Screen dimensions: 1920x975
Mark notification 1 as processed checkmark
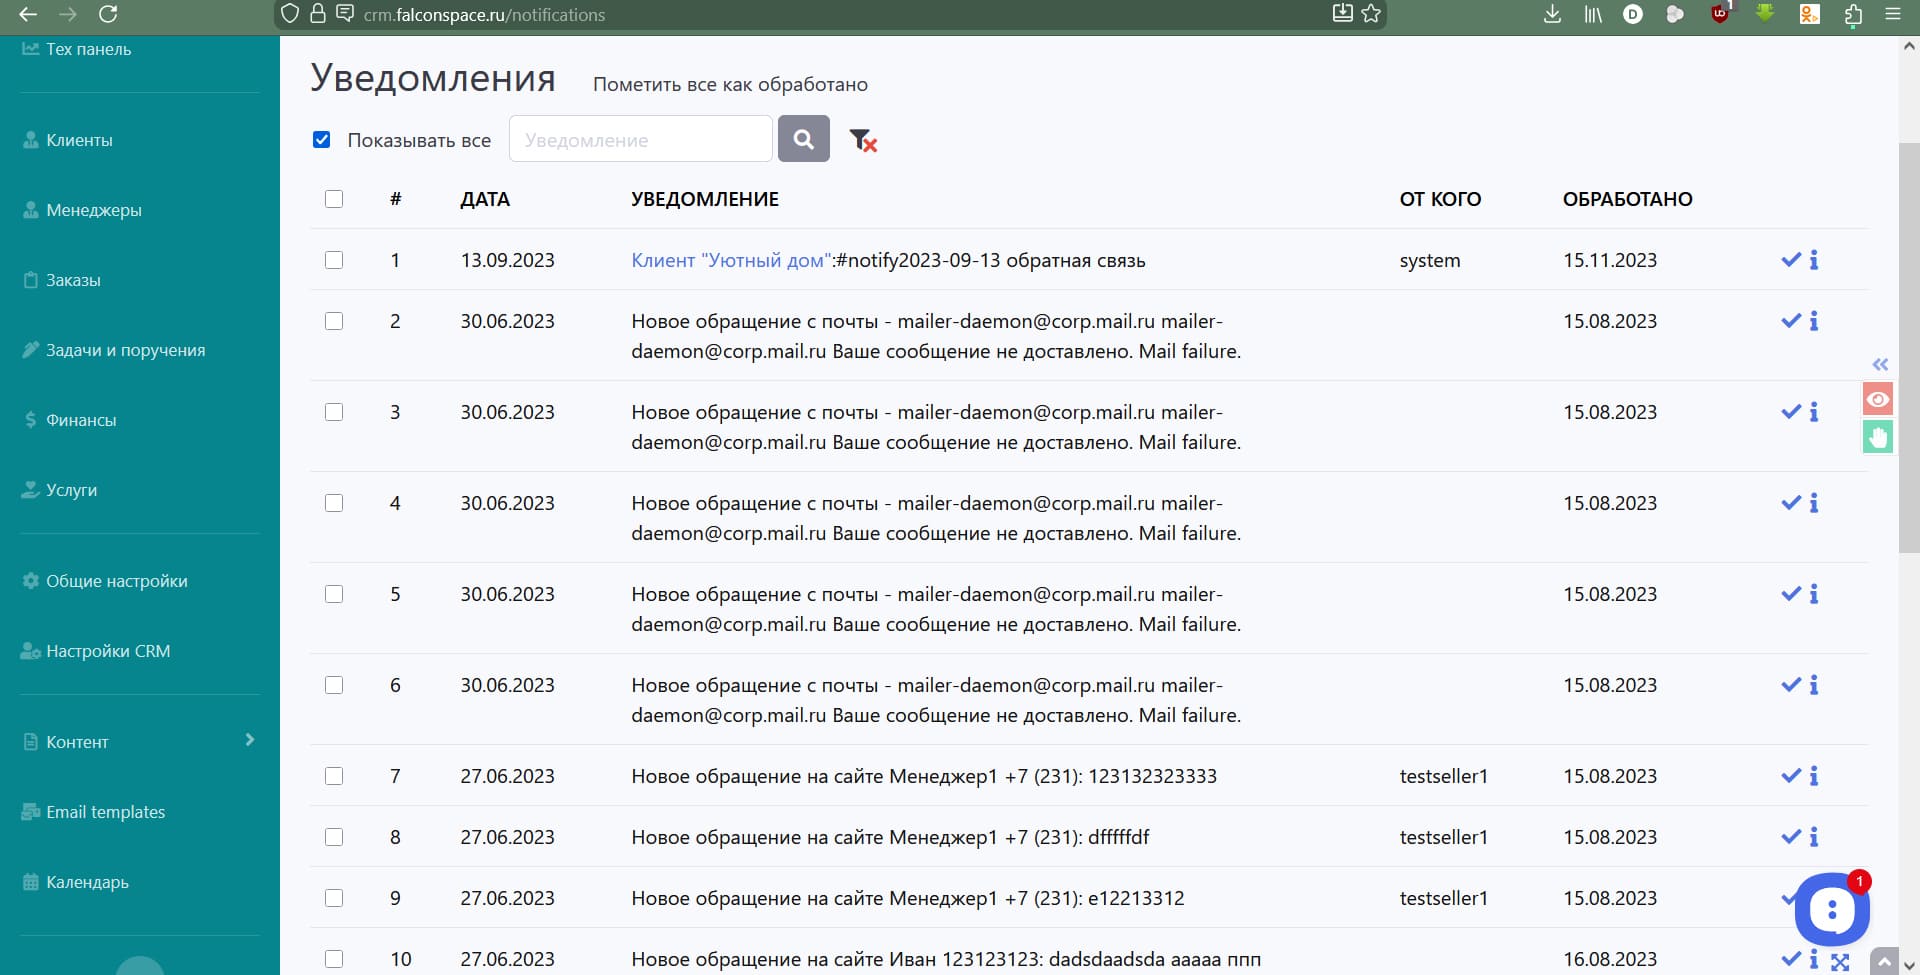pos(1790,260)
